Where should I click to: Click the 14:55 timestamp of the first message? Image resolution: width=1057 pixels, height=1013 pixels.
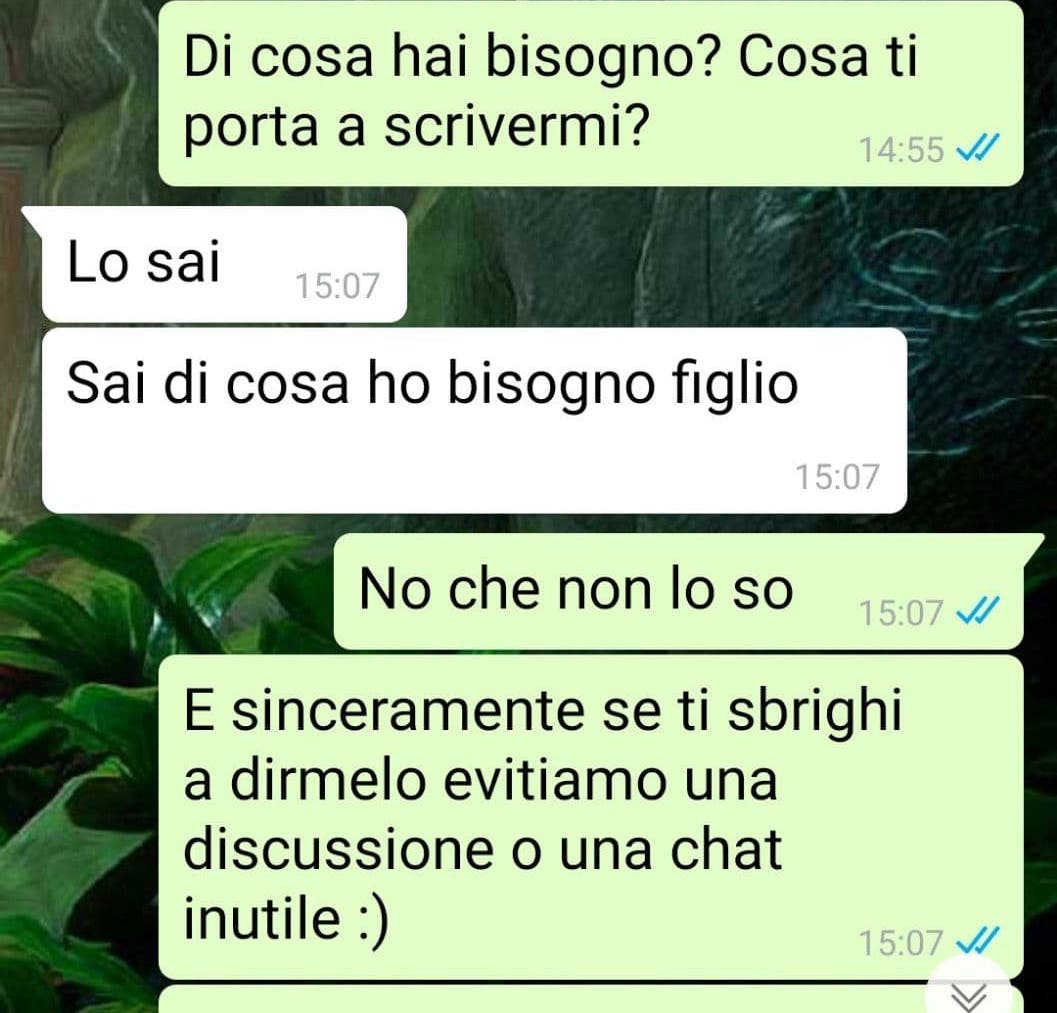tap(901, 149)
